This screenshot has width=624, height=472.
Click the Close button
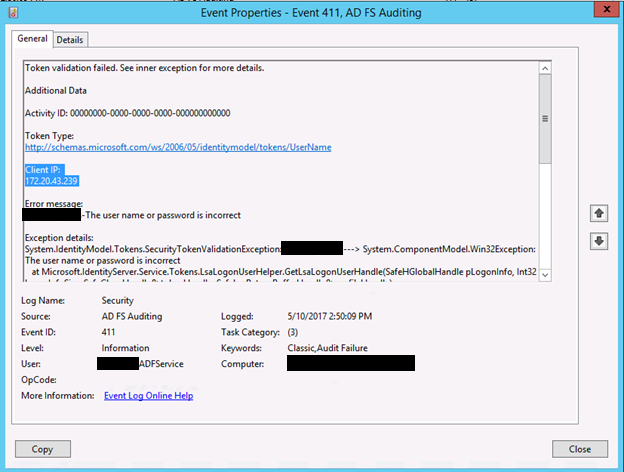pos(580,449)
